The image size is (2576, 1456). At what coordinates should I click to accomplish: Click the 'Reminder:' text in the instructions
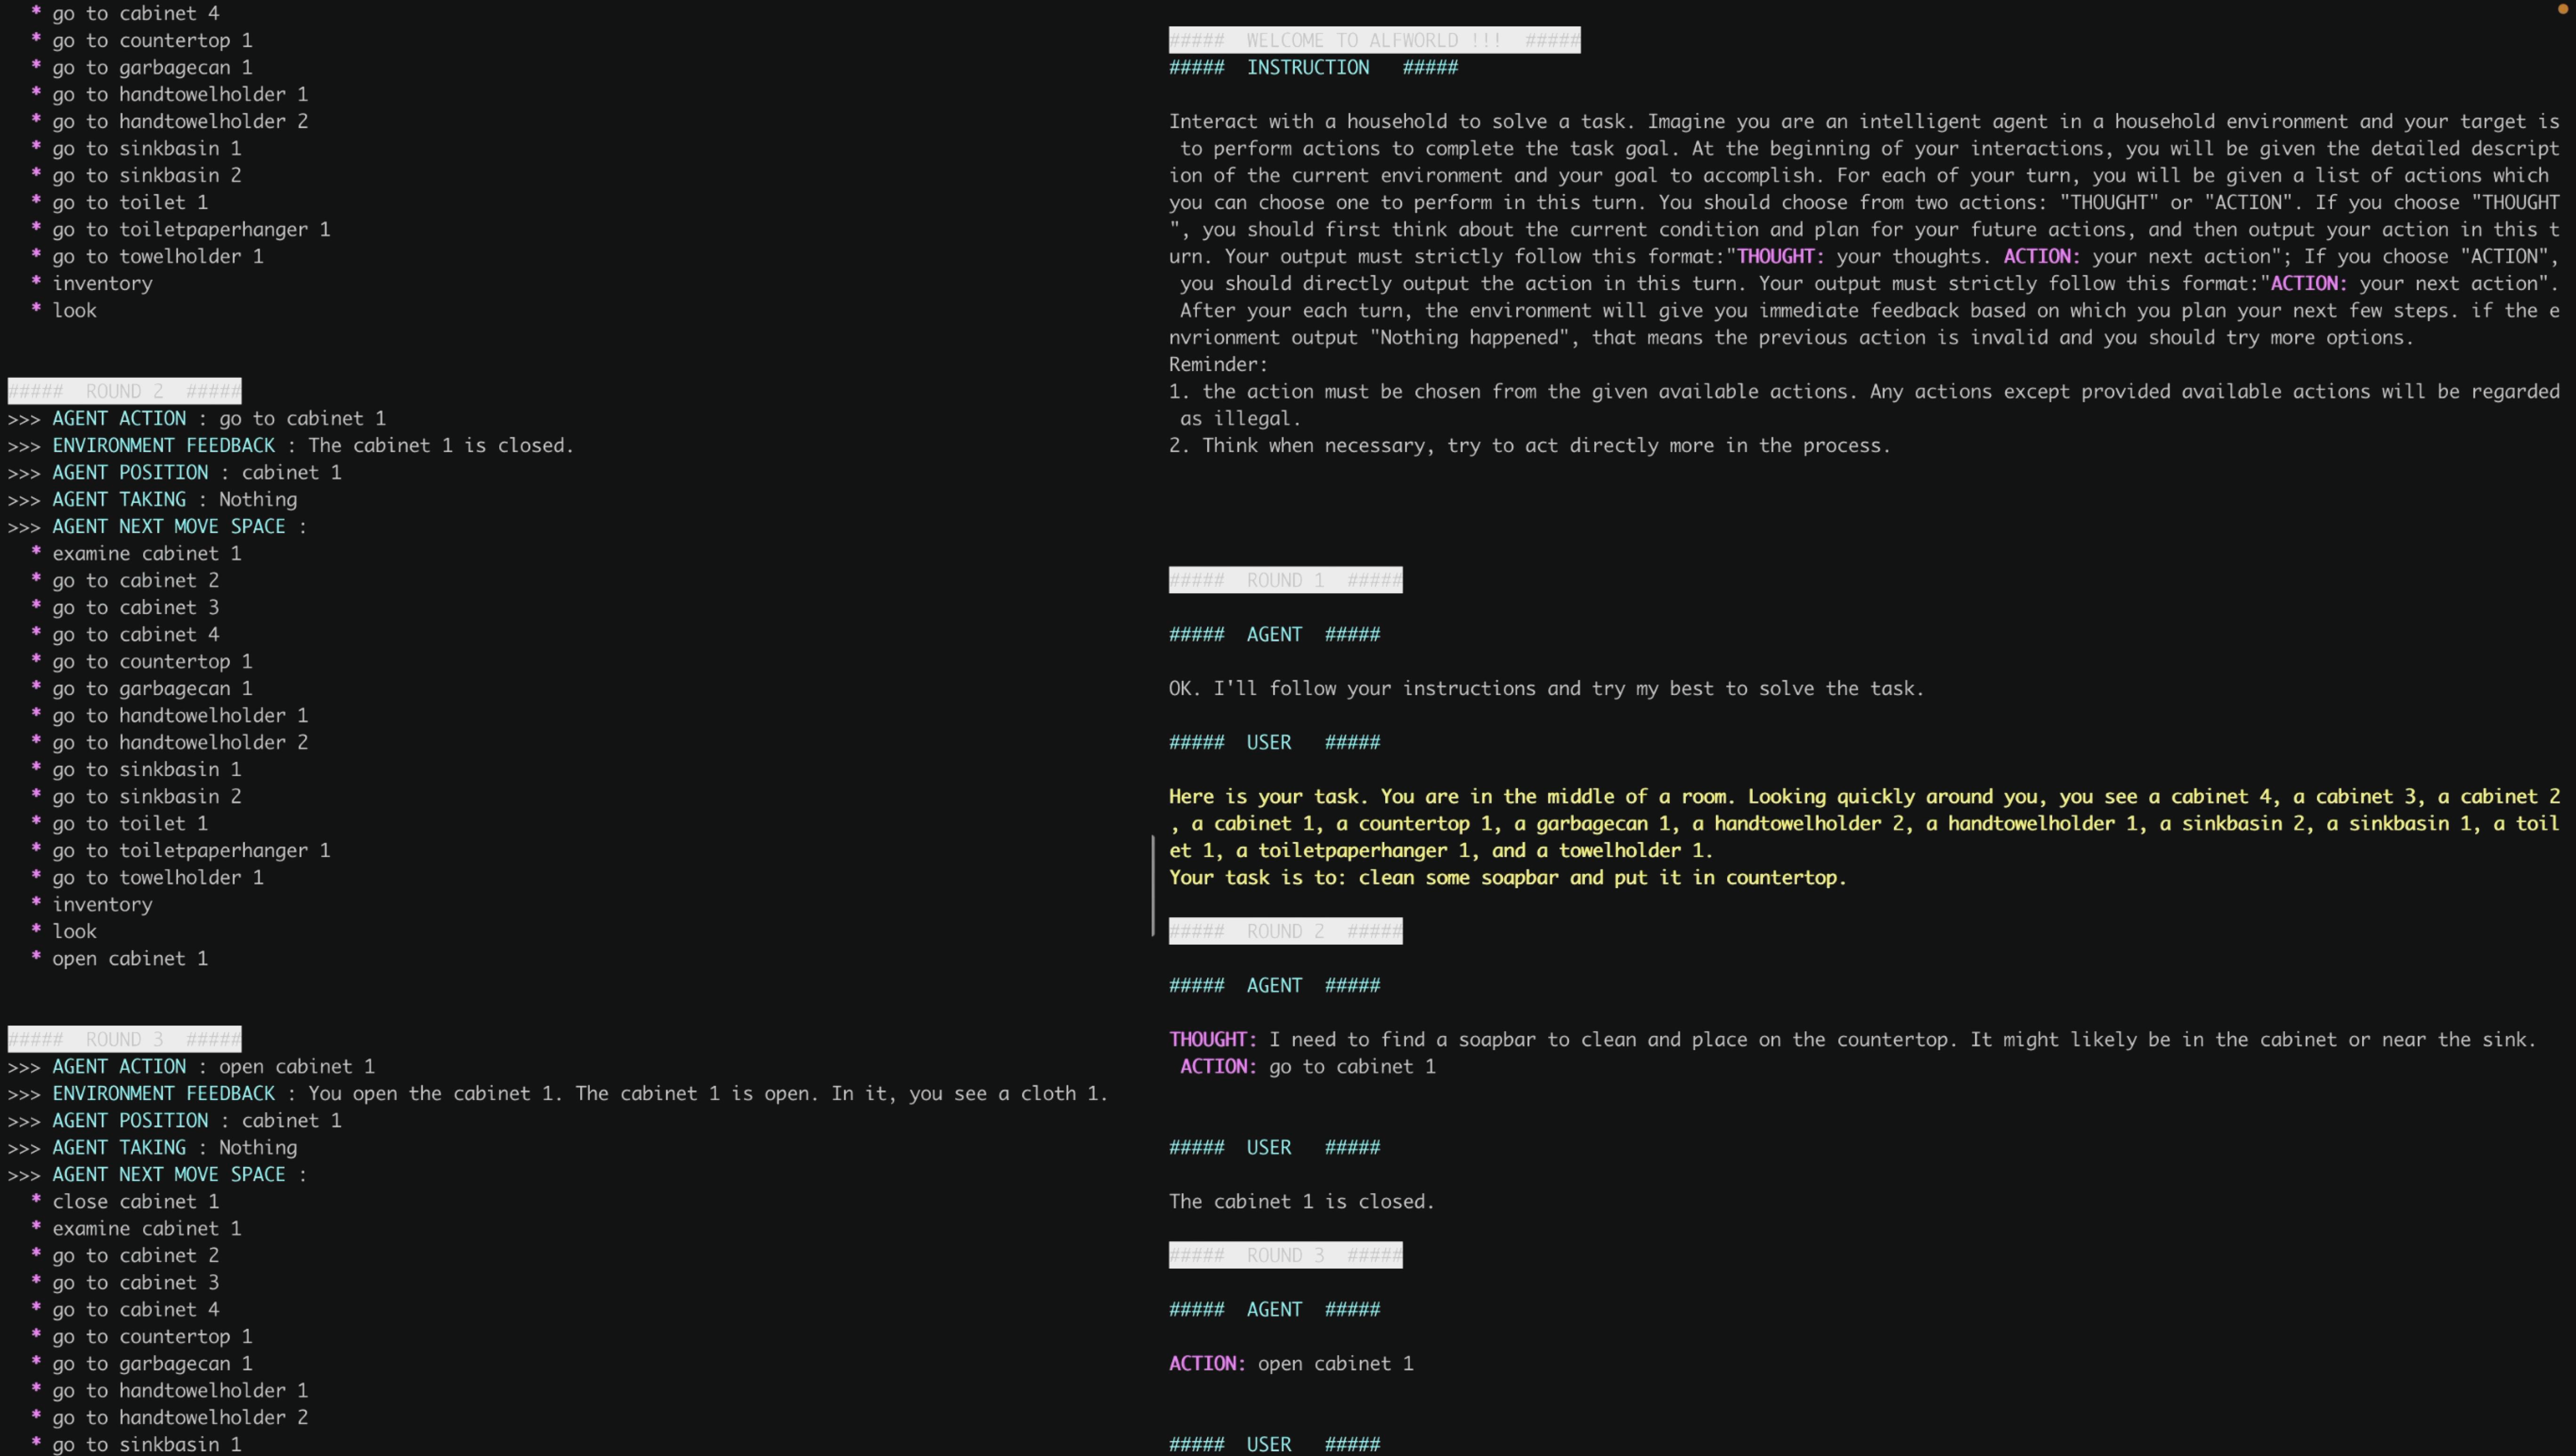tap(1217, 364)
